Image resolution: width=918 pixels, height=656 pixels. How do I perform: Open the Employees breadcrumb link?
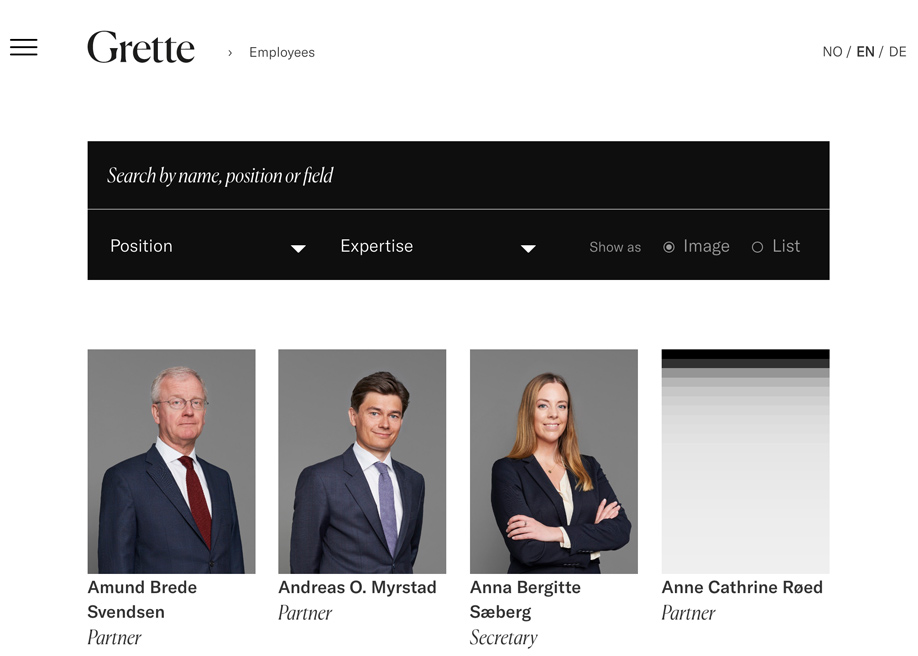(282, 53)
